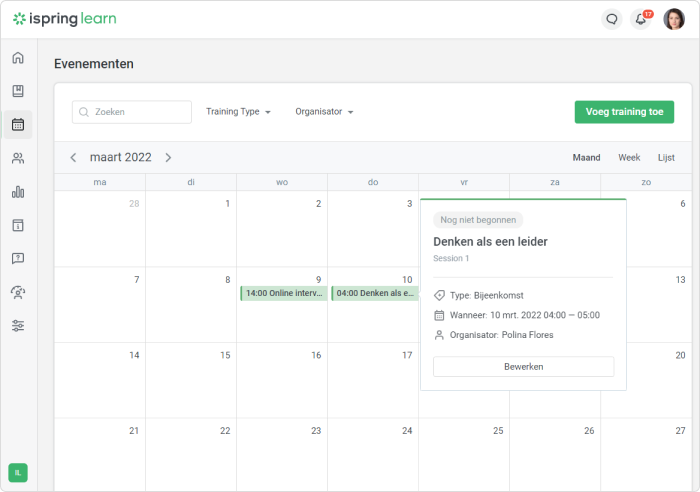Open the book-shaped courses icon in sidebar
Image resolution: width=700 pixels, height=492 pixels.
click(x=18, y=91)
